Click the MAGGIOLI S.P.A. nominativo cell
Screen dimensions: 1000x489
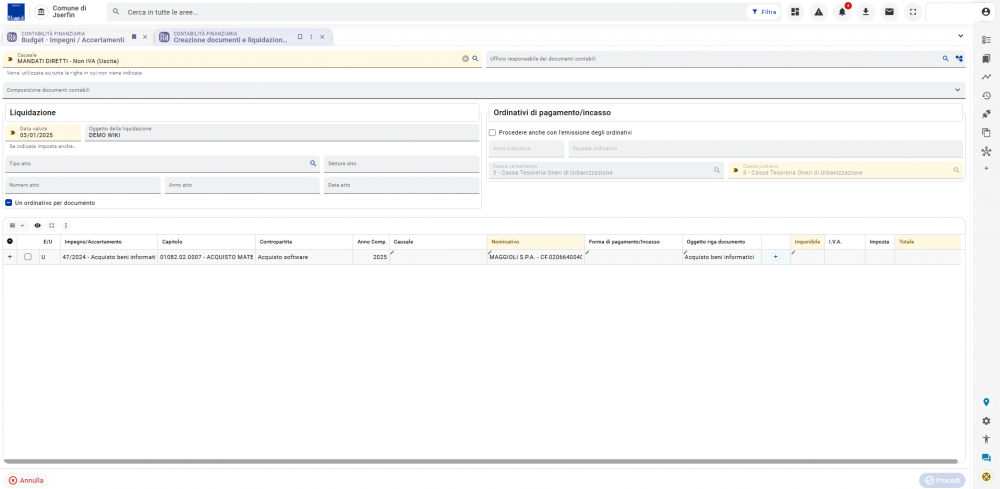coord(536,257)
